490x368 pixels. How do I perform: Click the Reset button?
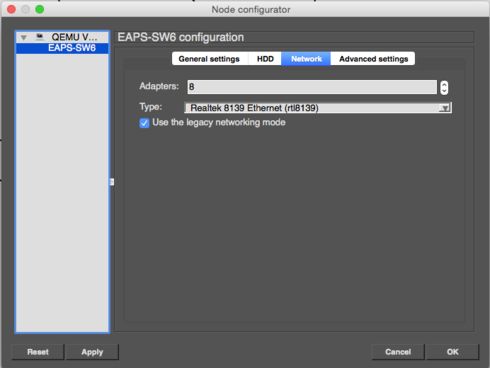pyautogui.click(x=38, y=352)
